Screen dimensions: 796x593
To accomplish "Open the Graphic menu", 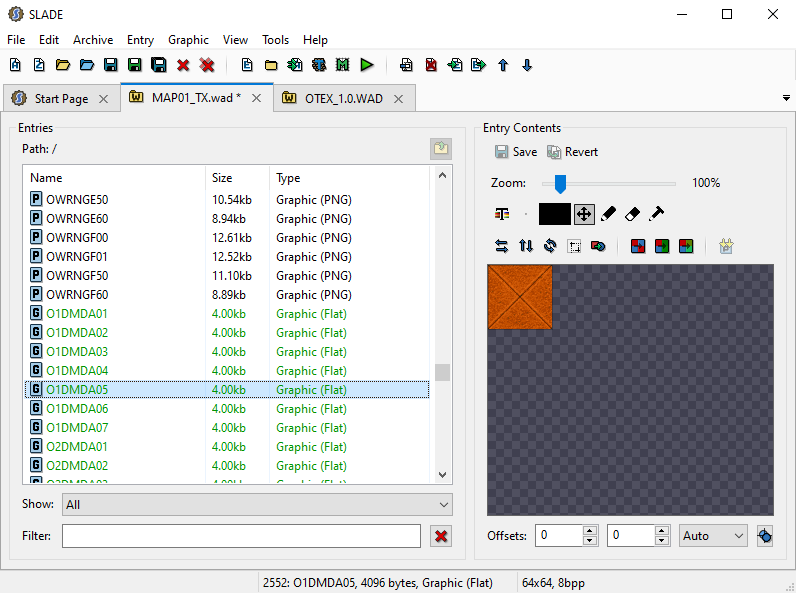I will [x=188, y=40].
